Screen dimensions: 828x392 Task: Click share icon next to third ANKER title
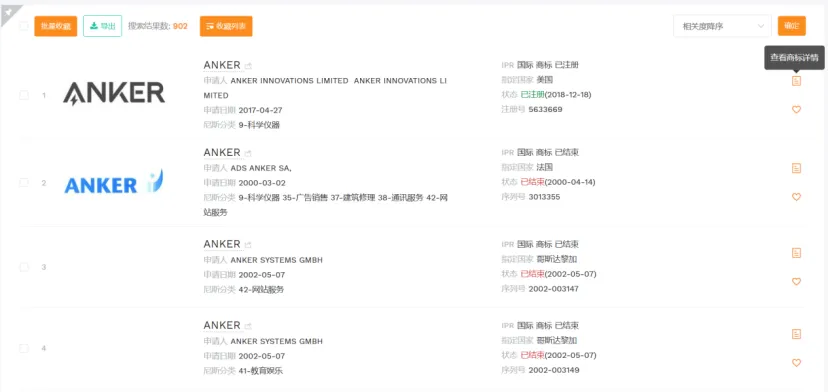(248, 245)
